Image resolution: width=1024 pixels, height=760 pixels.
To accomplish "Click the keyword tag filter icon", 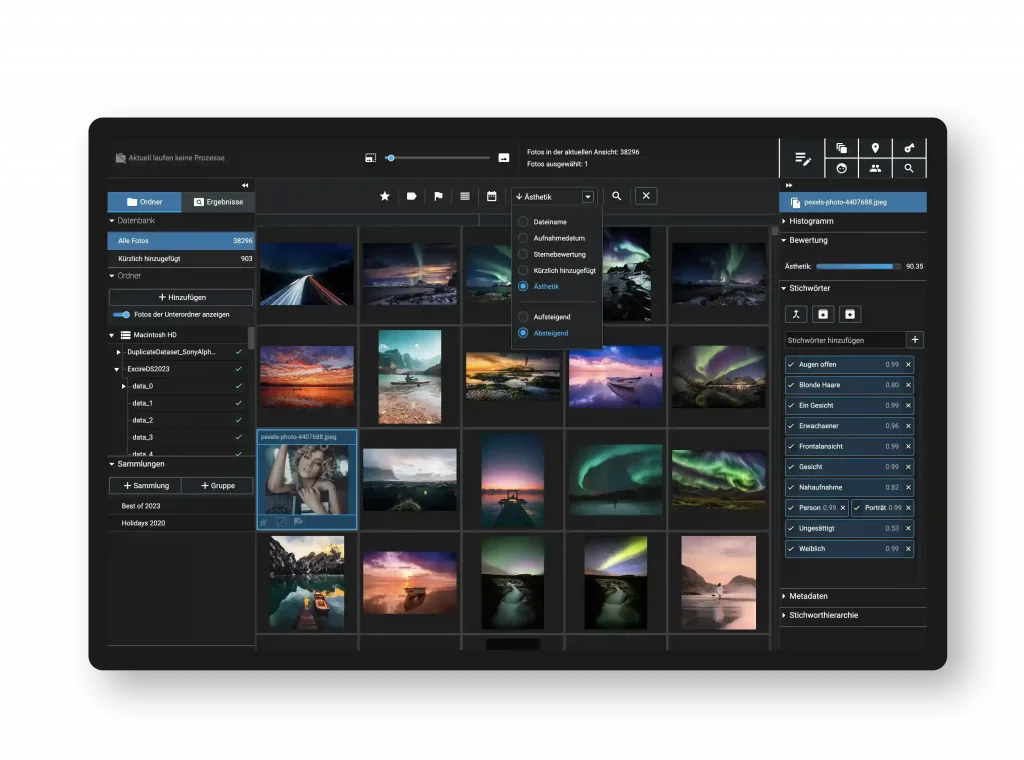I will tap(411, 197).
